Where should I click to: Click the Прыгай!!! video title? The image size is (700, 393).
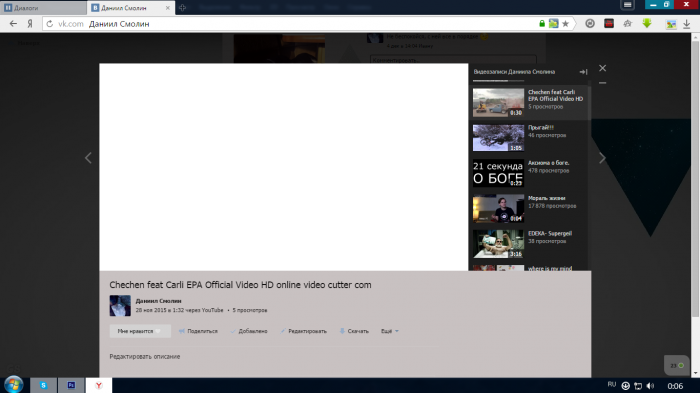point(541,128)
